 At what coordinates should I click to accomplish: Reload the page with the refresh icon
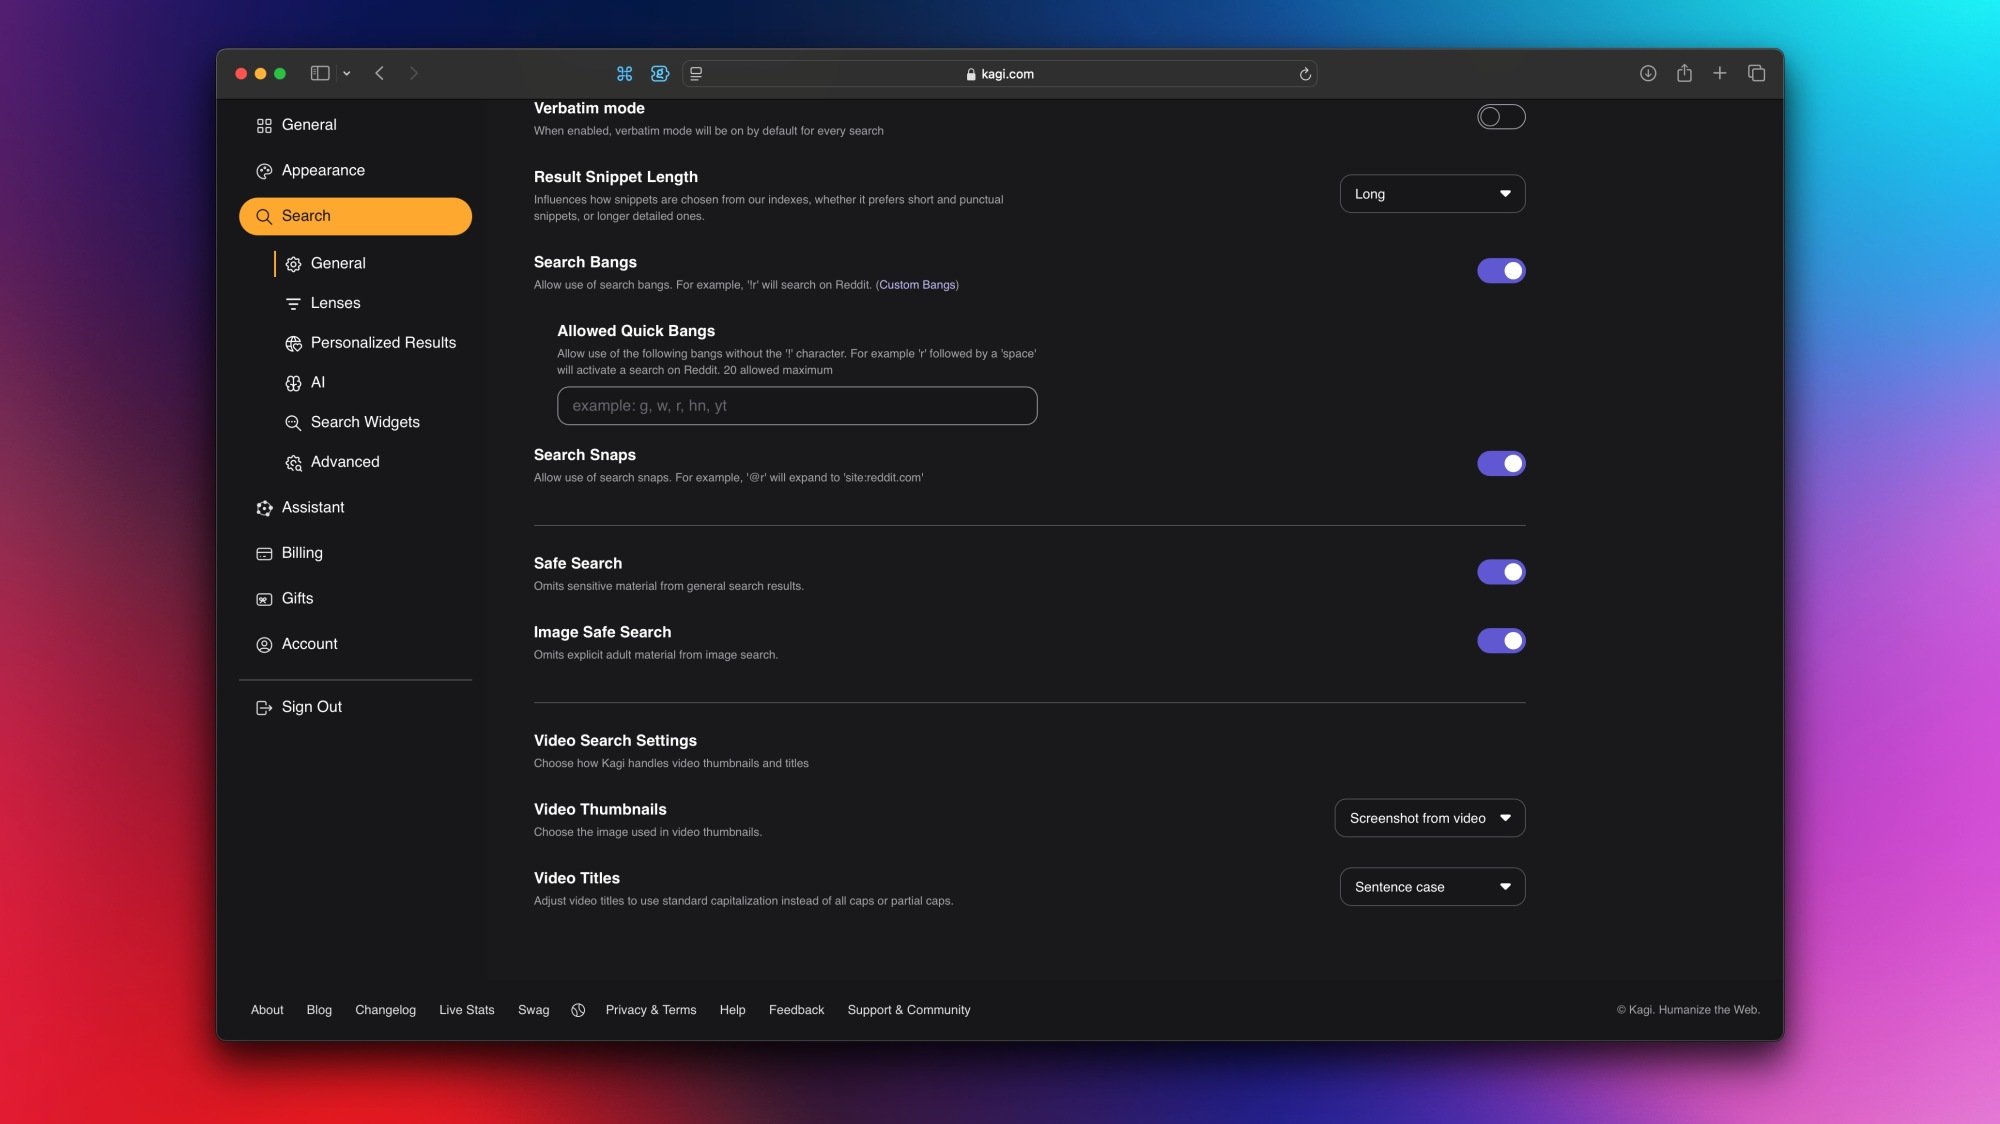coord(1305,74)
